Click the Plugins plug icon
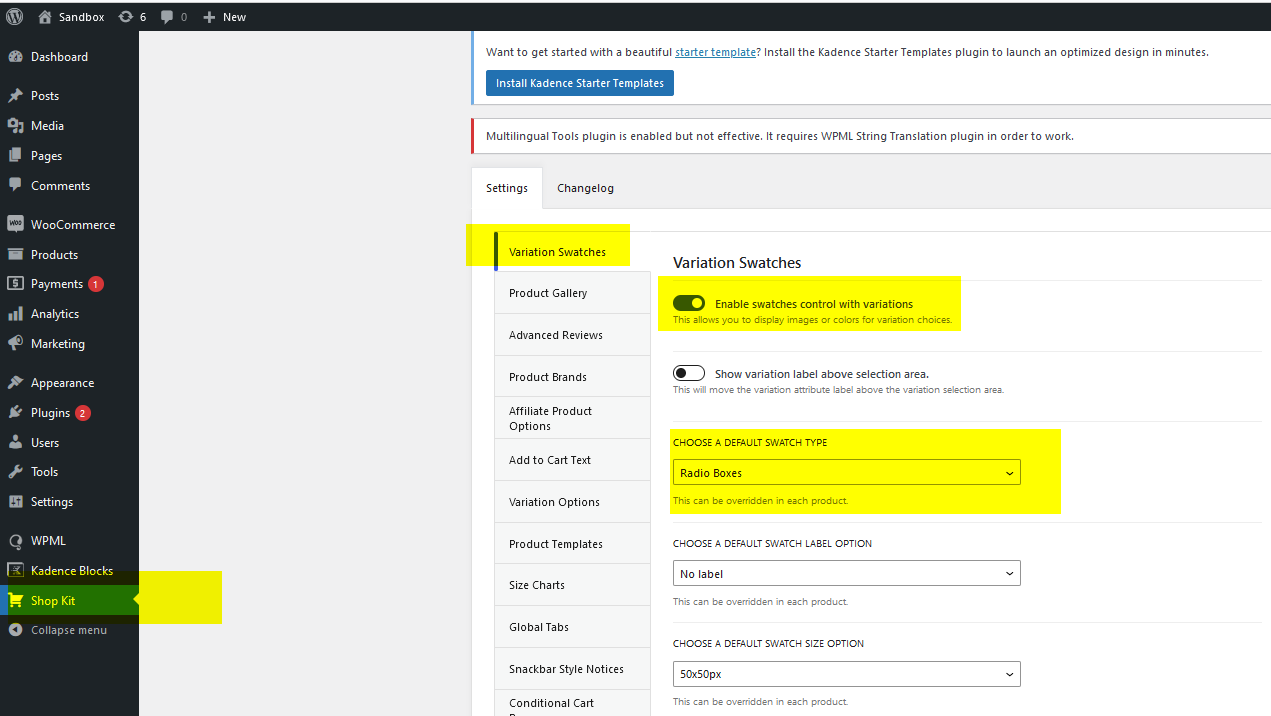This screenshot has width=1271, height=716. tap(15, 413)
